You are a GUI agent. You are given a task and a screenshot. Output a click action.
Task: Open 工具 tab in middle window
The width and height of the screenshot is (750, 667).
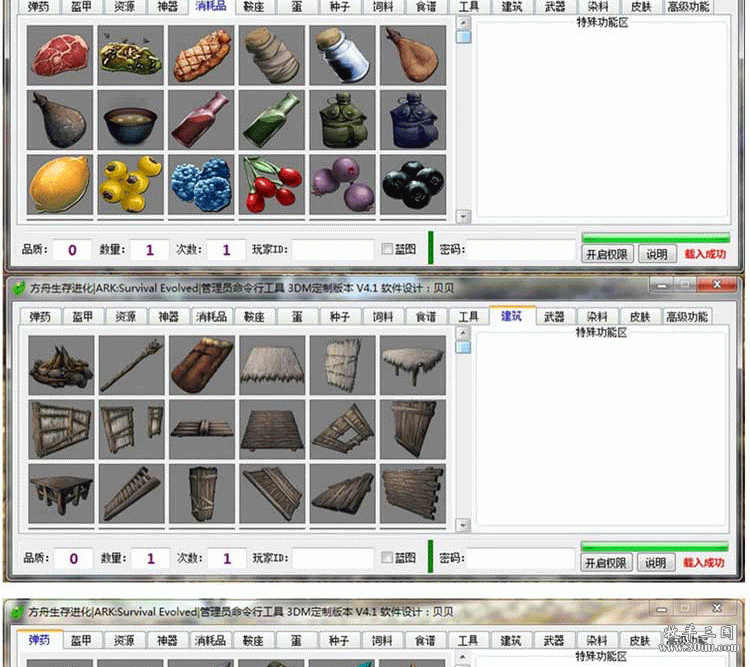click(468, 317)
